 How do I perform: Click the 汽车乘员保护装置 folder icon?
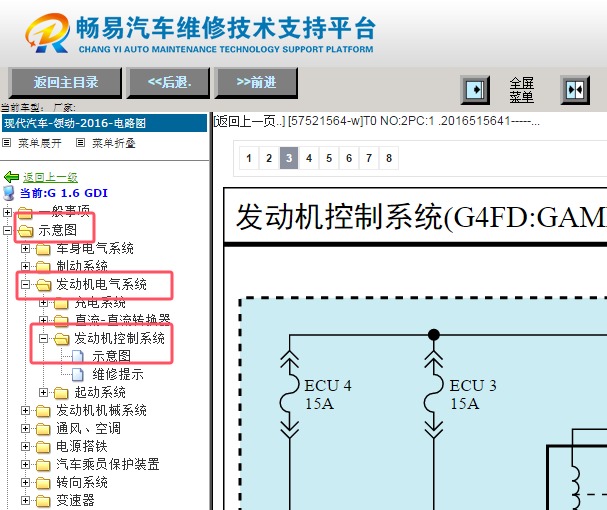coord(43,465)
